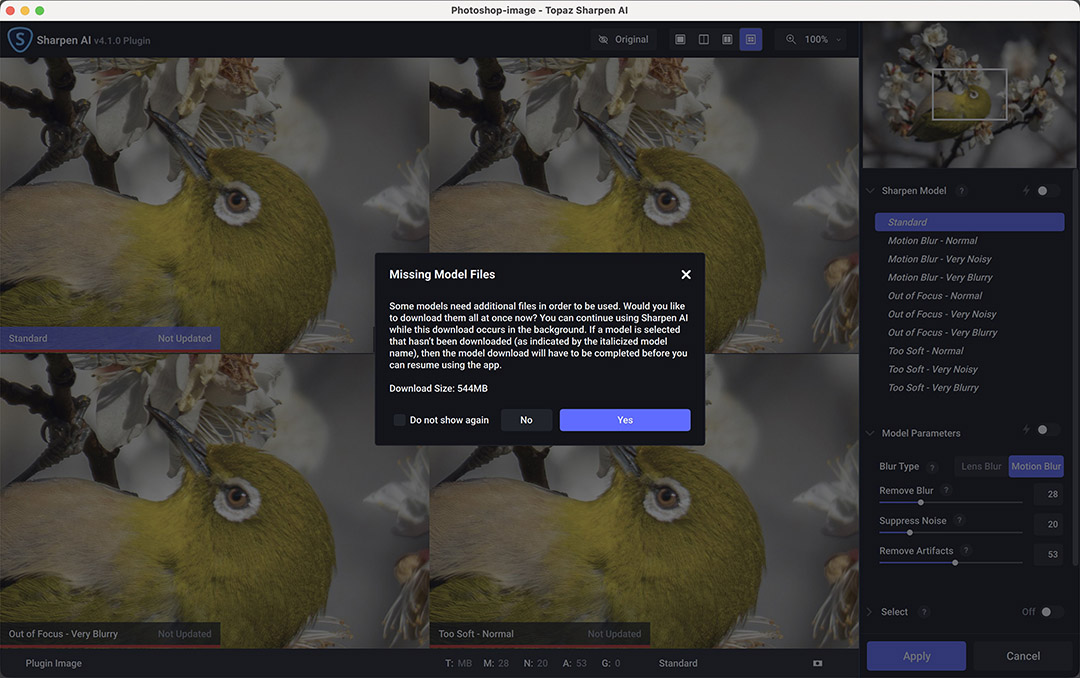Select Too Soft - Very Noisy model
1080x678 pixels.
969,369
